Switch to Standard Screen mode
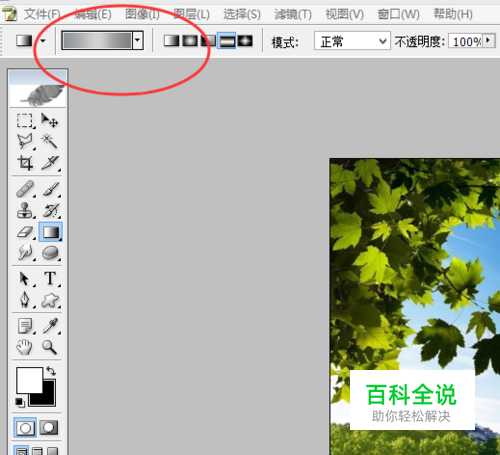Image resolution: width=500 pixels, height=455 pixels. point(21,450)
